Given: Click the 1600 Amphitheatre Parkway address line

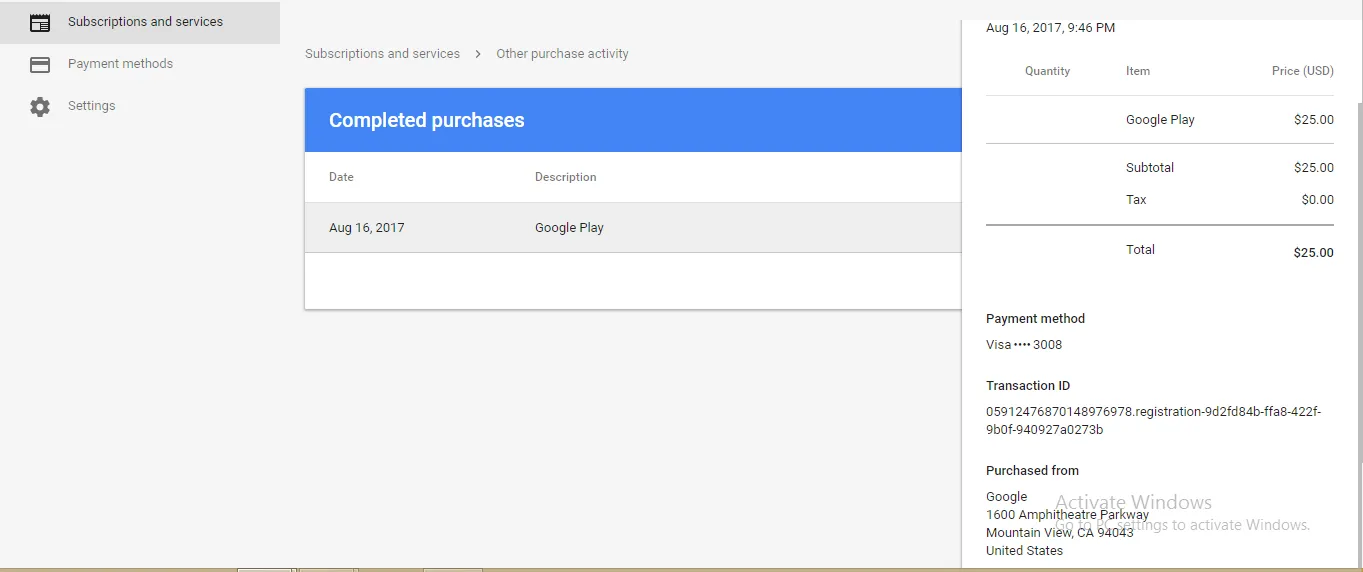Looking at the screenshot, I should tap(1067, 515).
